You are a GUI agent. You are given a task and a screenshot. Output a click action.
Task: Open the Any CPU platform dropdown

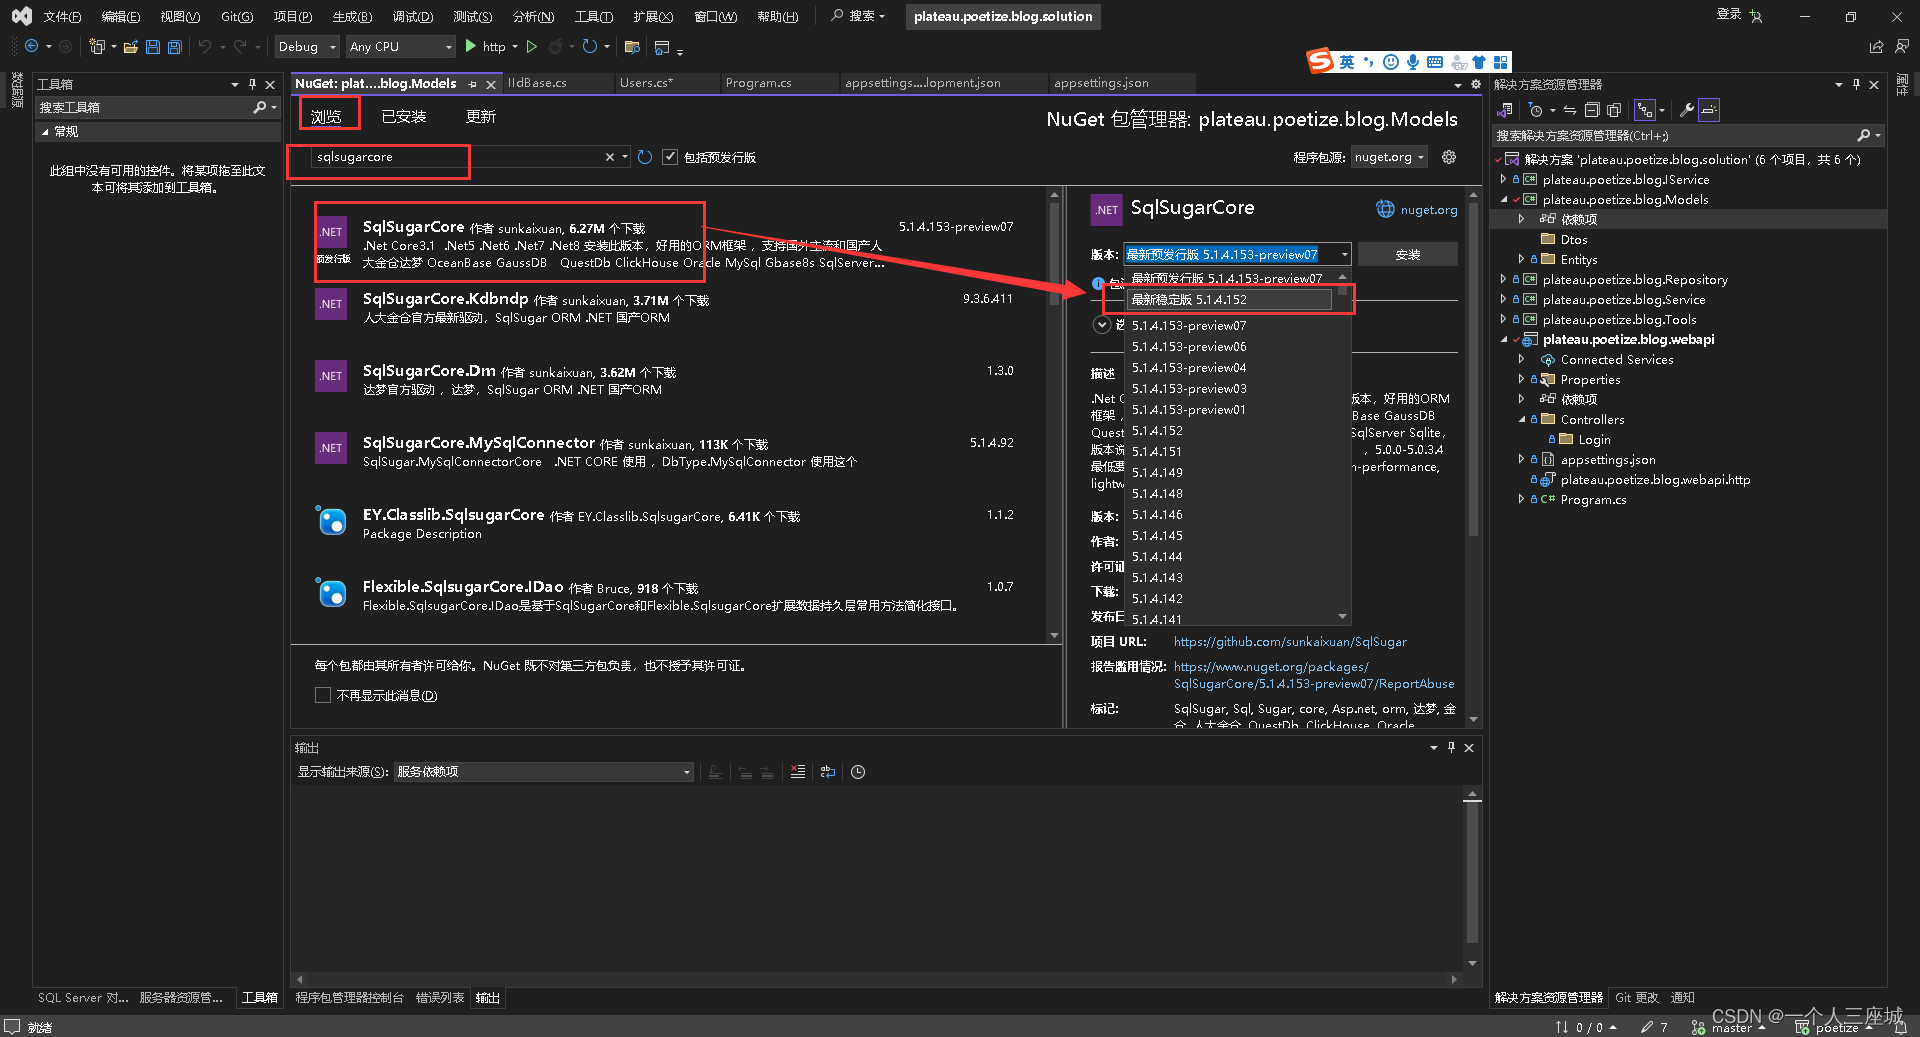[x=400, y=46]
